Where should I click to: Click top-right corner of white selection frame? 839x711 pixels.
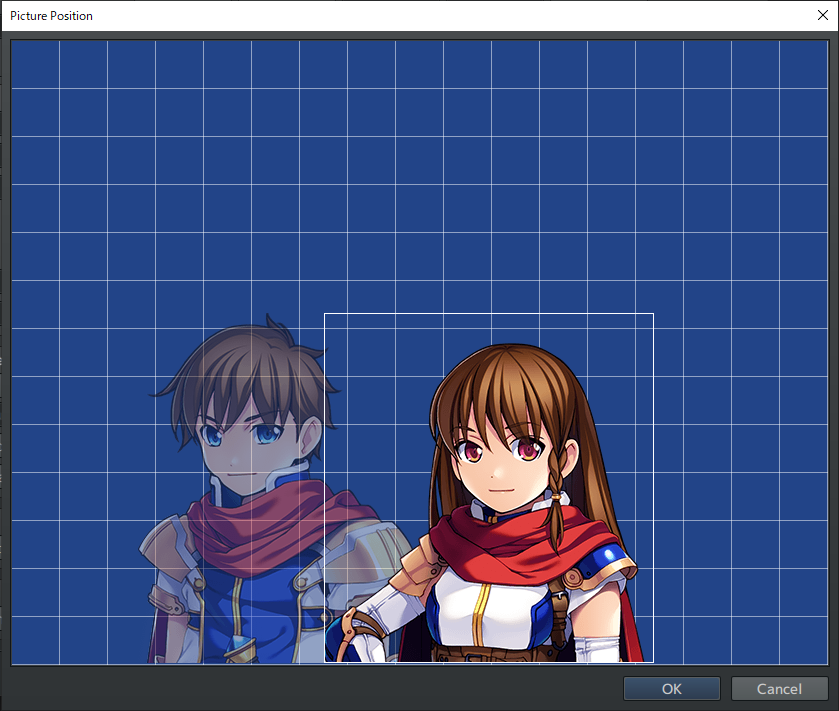[x=653, y=314]
